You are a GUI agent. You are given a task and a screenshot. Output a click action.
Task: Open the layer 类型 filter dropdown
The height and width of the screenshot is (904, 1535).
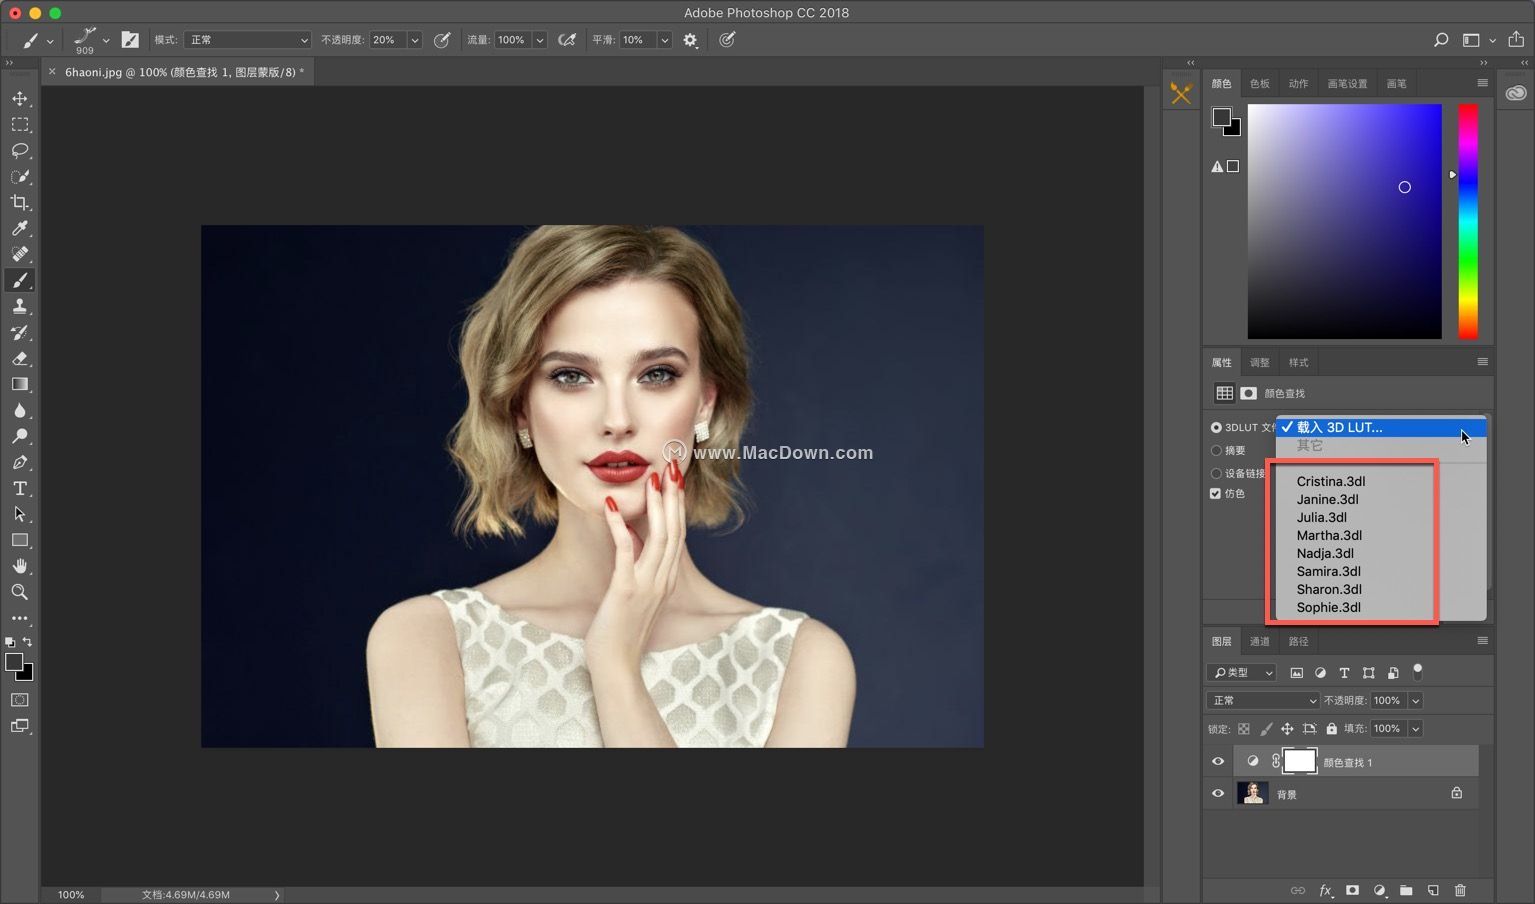pyautogui.click(x=1242, y=673)
